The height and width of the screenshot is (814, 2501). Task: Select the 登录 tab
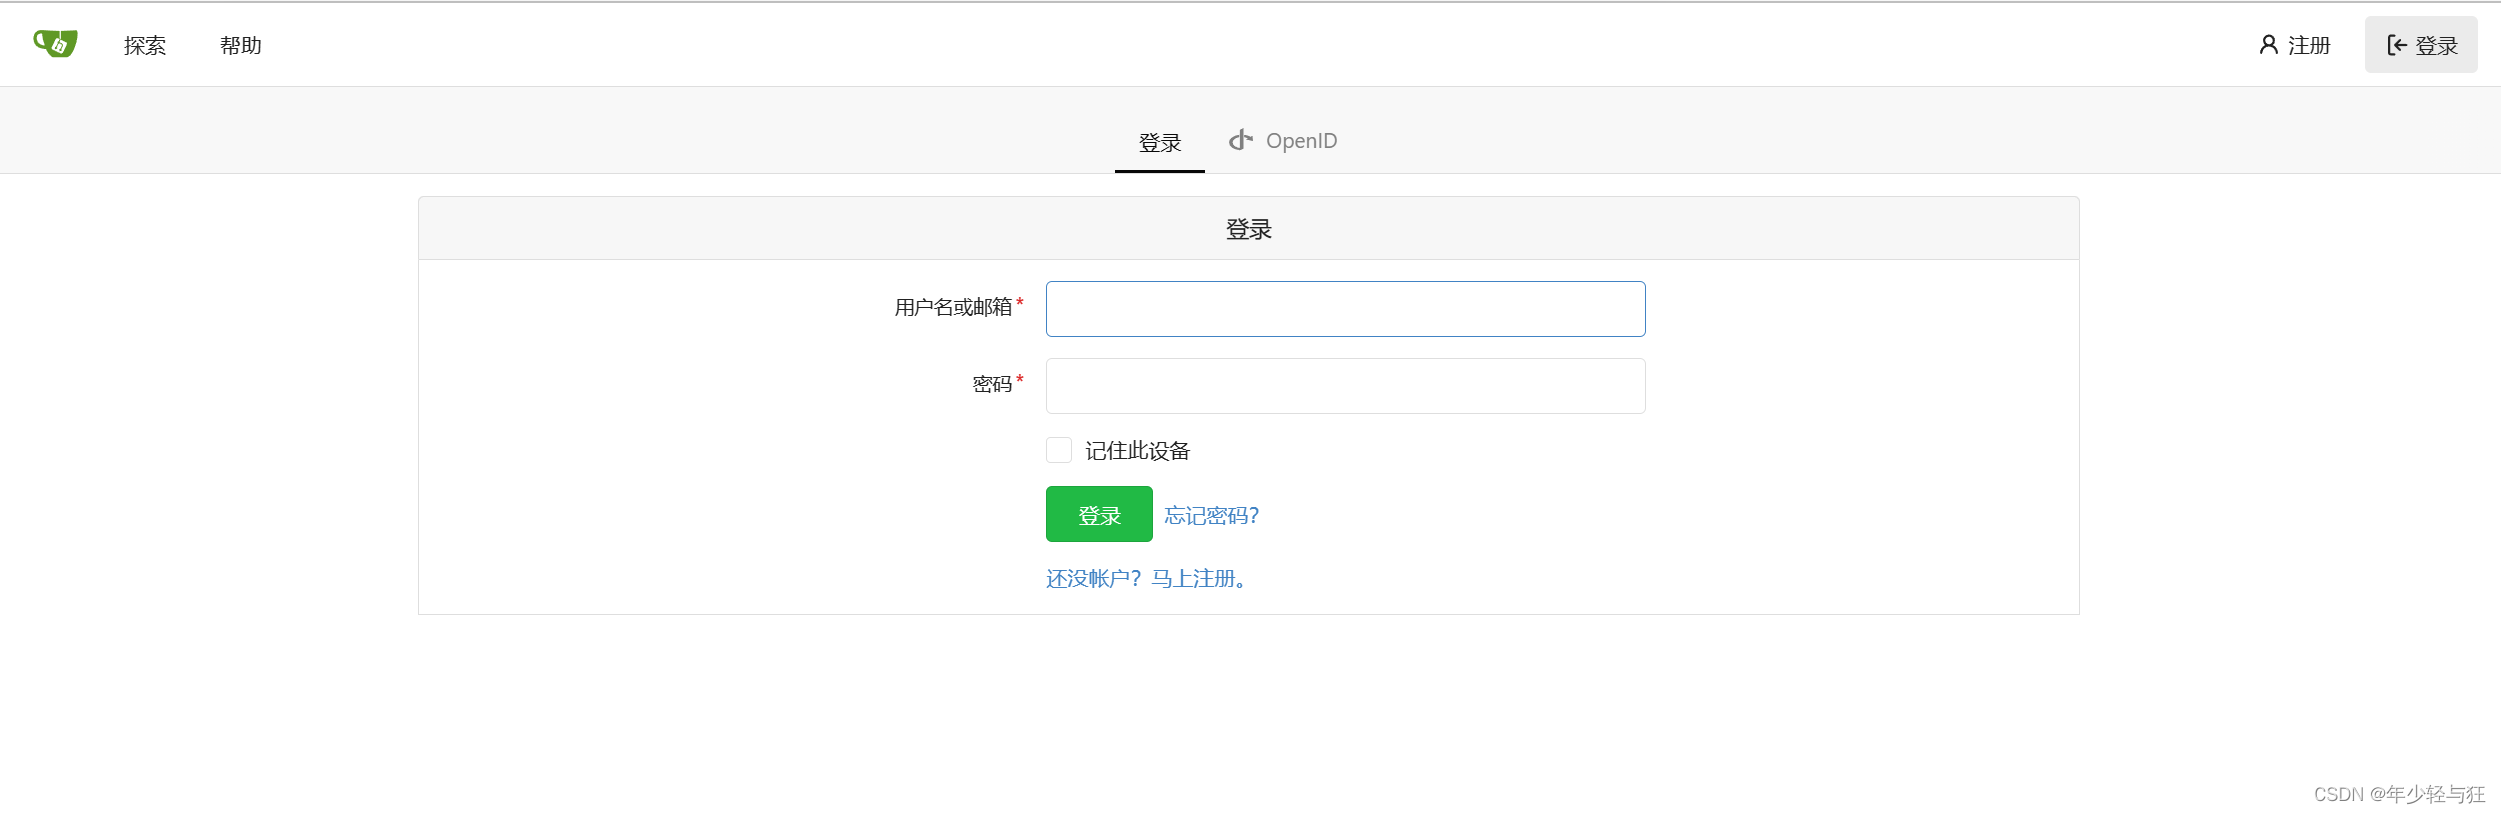click(x=1160, y=142)
